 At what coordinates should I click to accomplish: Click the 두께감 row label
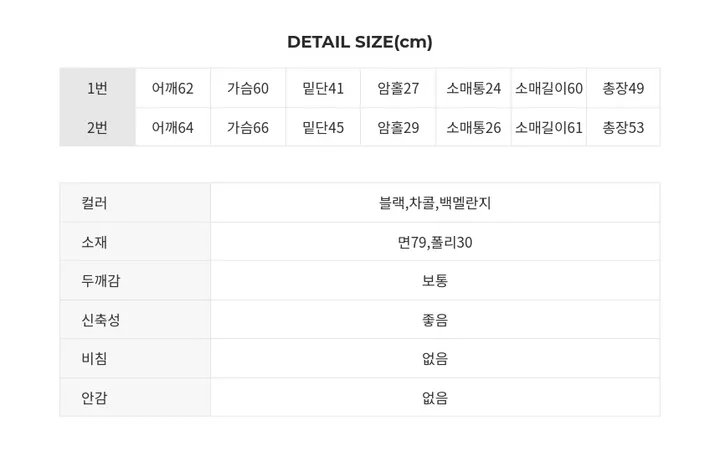101,280
